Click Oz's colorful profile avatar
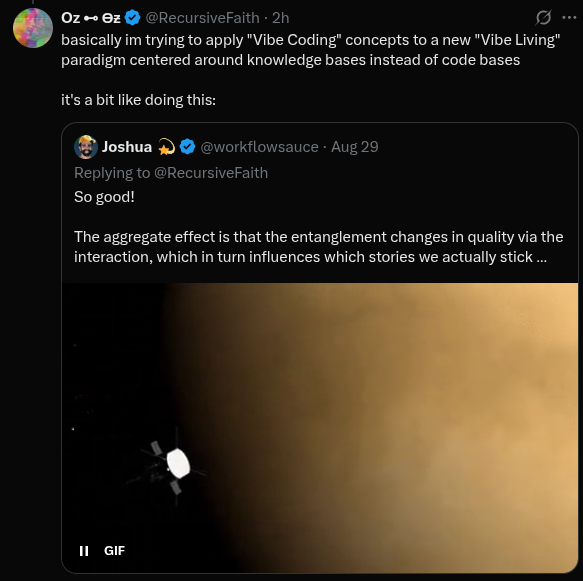The width and height of the screenshot is (583, 581). coord(33,28)
